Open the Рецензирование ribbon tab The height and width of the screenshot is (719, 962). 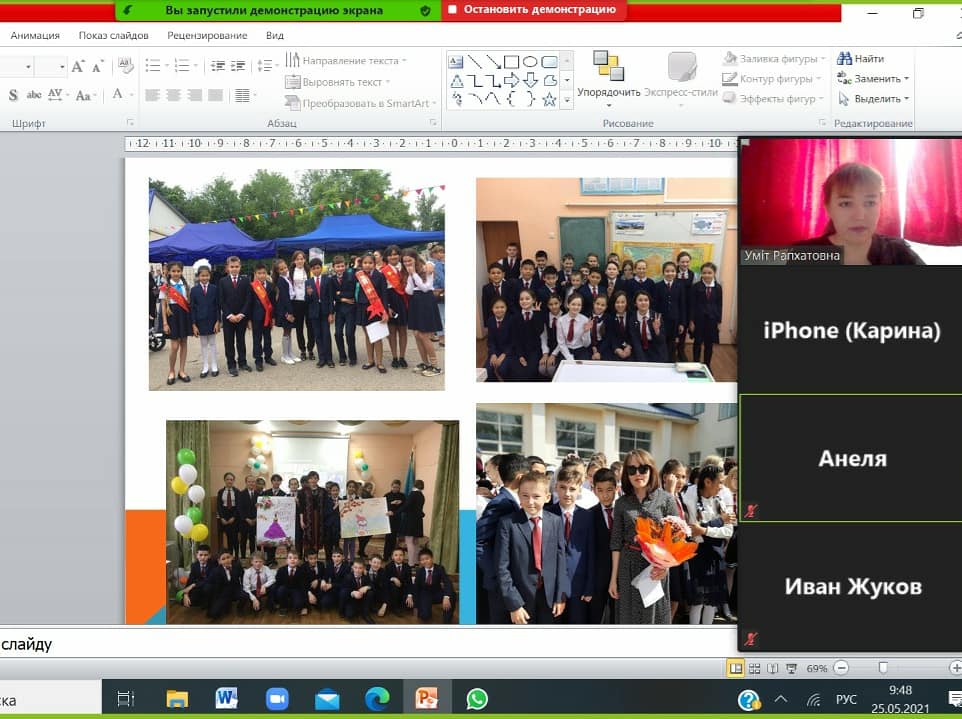(207, 35)
